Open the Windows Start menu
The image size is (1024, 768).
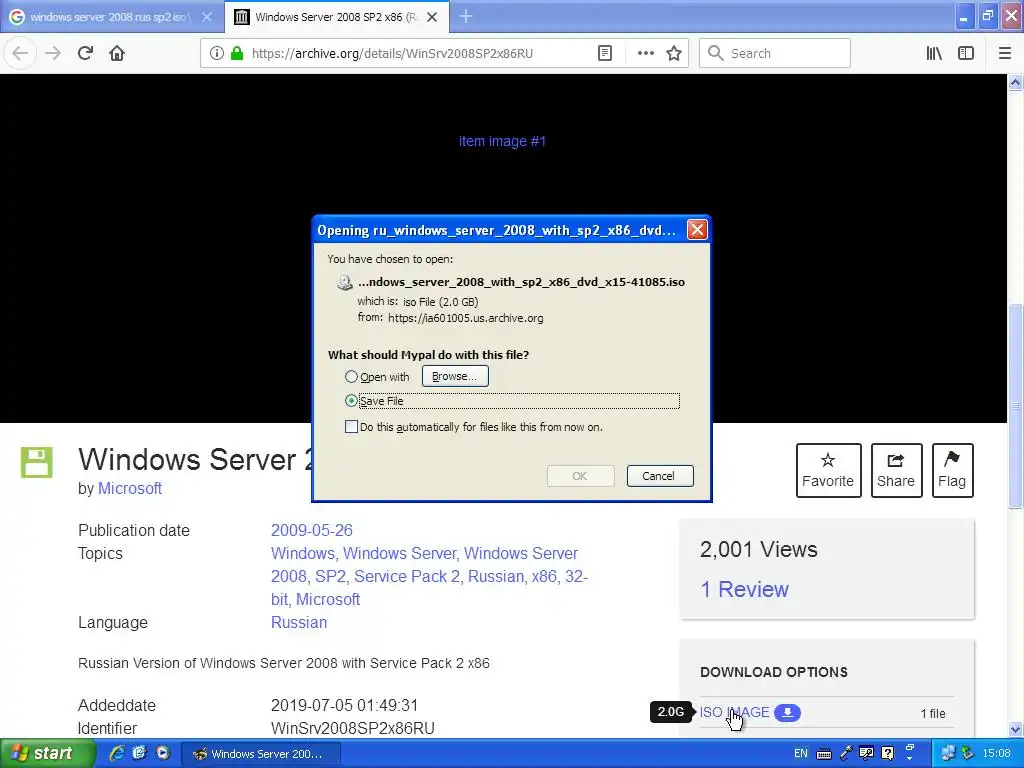click(46, 754)
